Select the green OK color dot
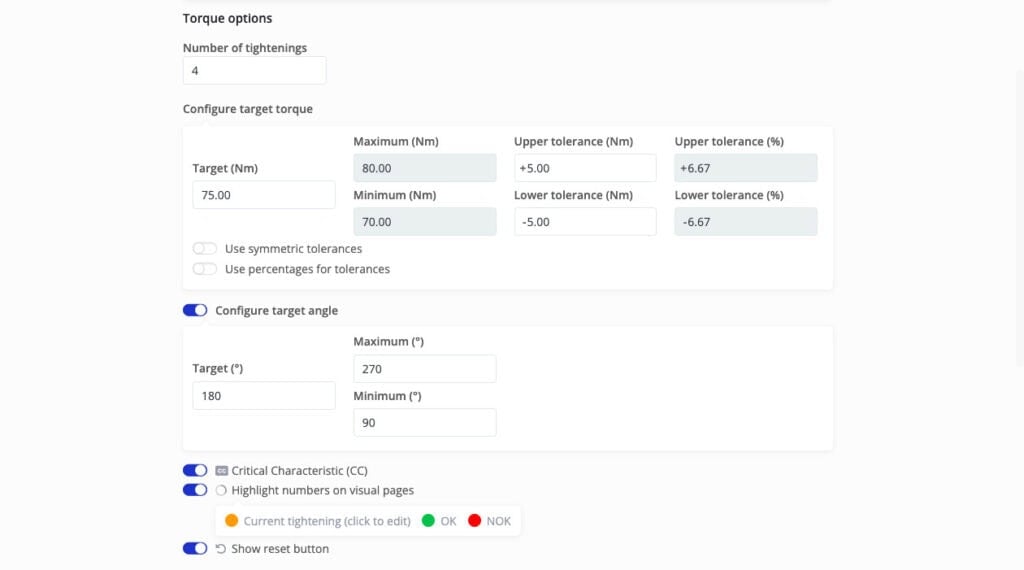Viewport: 1024px width, 570px height. click(x=428, y=521)
